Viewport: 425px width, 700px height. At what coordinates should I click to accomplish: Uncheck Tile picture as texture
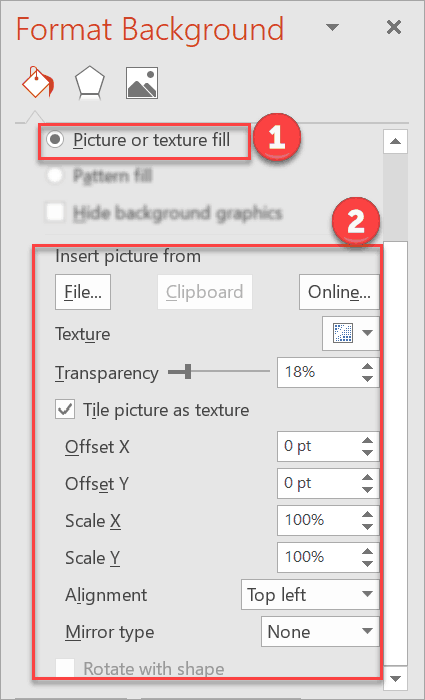tap(66, 410)
